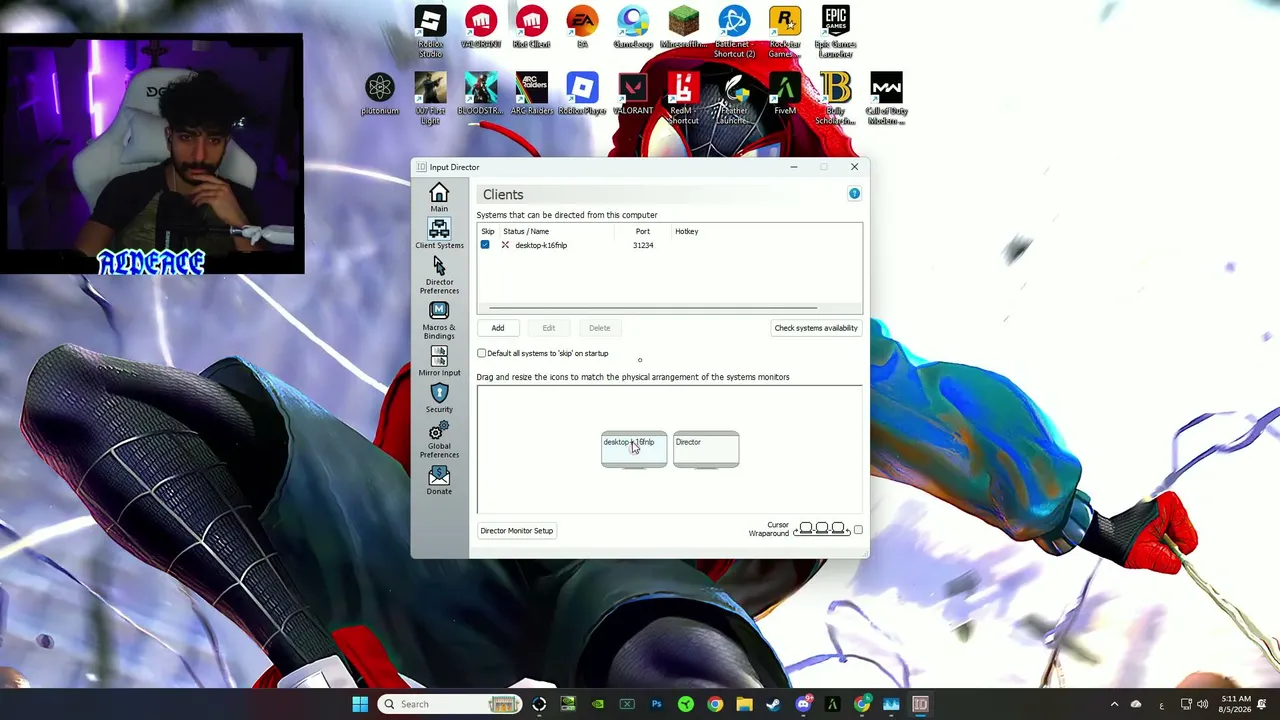Open Global Preferences
Screen dimensions: 1280x720
[439, 440]
